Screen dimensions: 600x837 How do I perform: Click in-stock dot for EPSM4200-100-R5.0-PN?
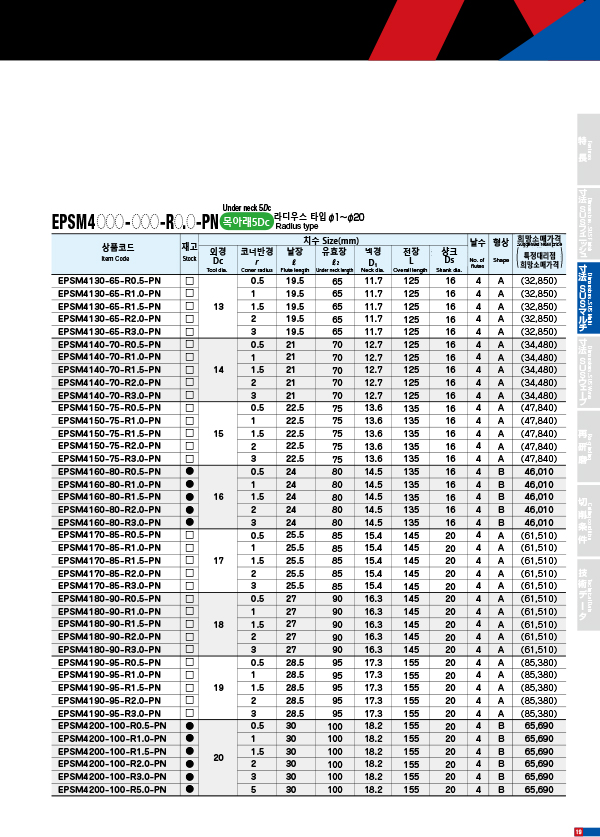tap(190, 789)
